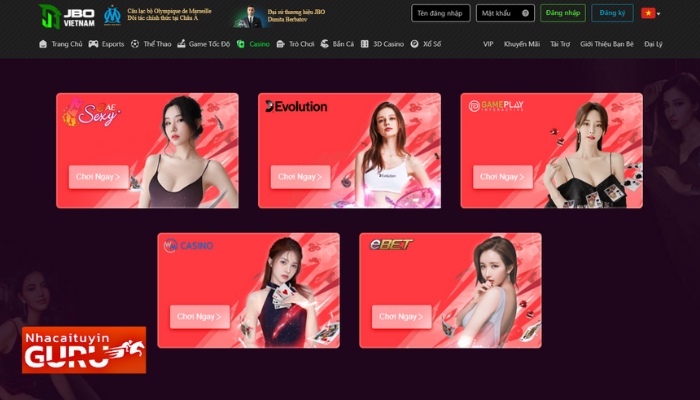Focus the Mật khẩu password field
The width and height of the screenshot is (700, 400).
(x=505, y=13)
